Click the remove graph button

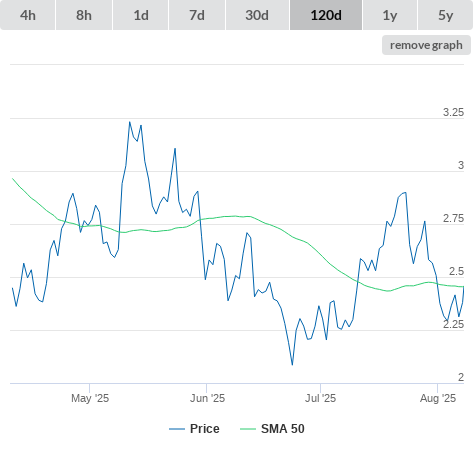426,45
